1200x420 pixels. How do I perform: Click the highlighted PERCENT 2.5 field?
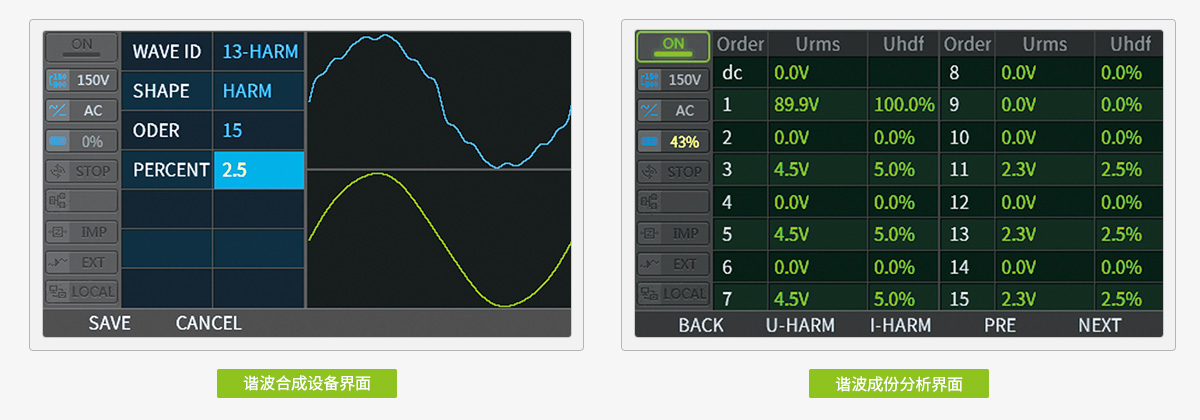coord(259,170)
